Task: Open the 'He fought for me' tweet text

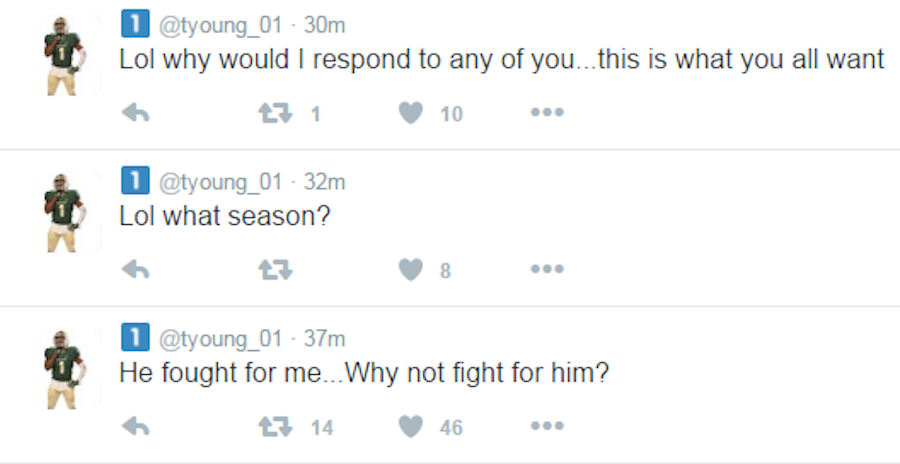Action: click(x=364, y=374)
